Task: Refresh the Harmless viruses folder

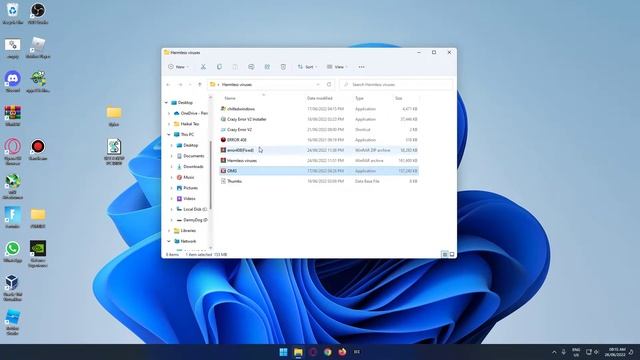Action: click(329, 84)
